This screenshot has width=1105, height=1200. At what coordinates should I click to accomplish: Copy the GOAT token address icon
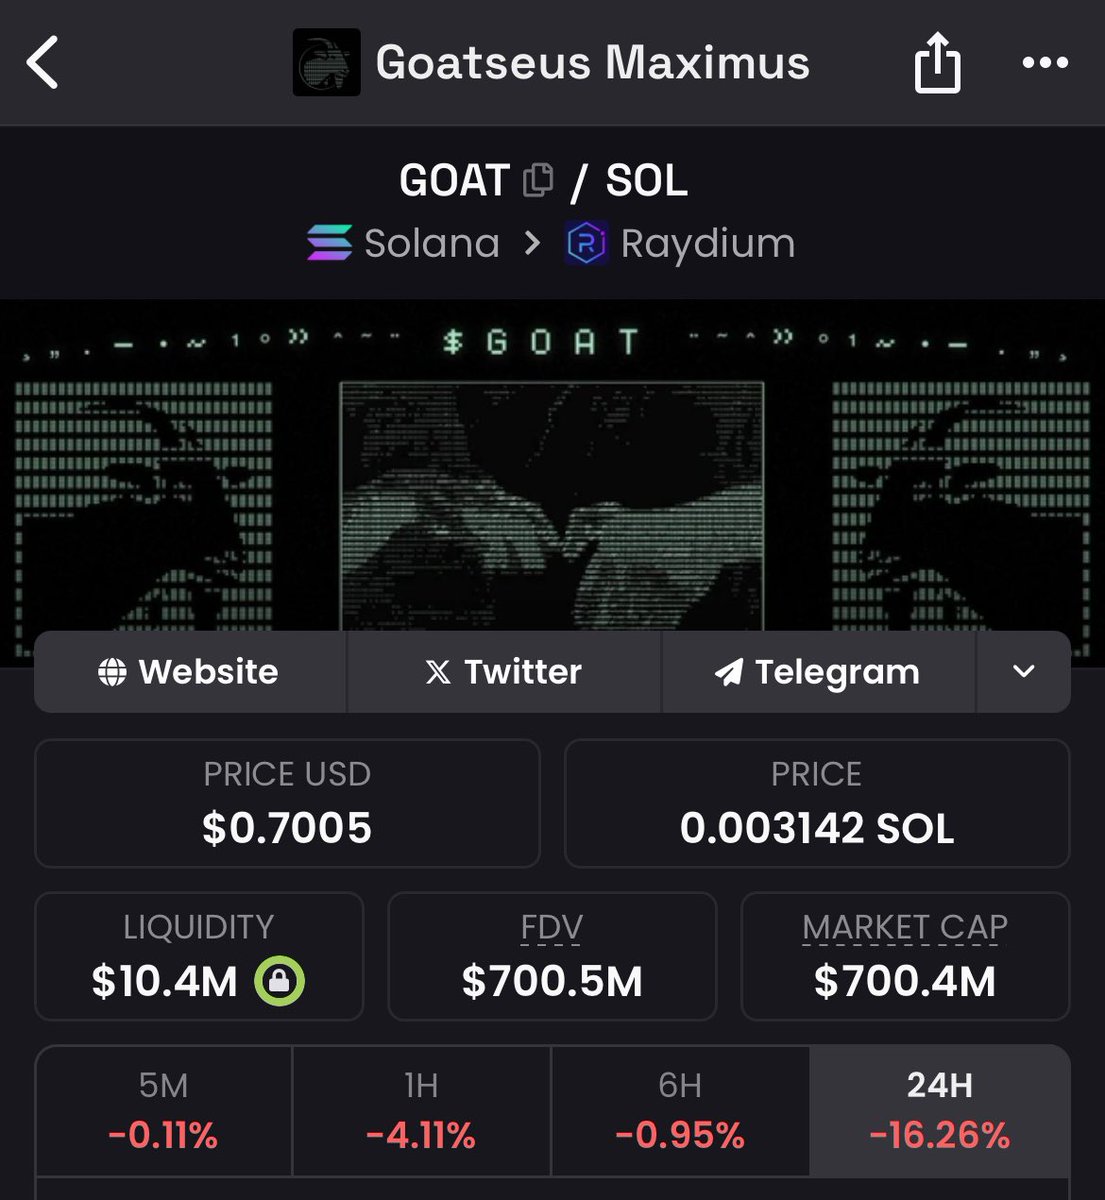(538, 180)
